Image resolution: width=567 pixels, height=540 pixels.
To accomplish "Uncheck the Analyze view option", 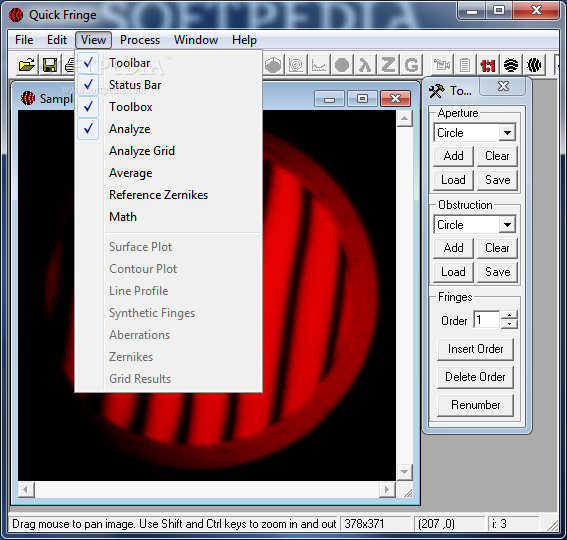I will point(169,129).
